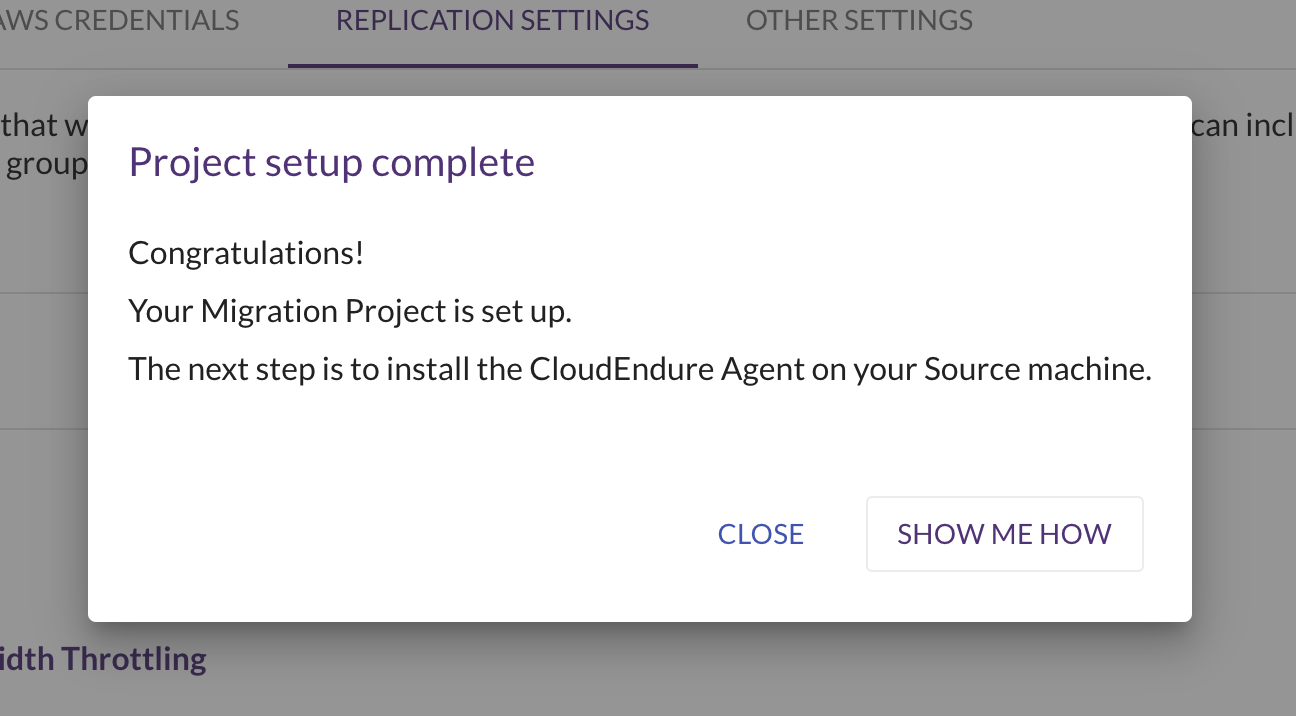Click the cut-off "can incl" text behind the dialog

pyautogui.click(x=1243, y=125)
